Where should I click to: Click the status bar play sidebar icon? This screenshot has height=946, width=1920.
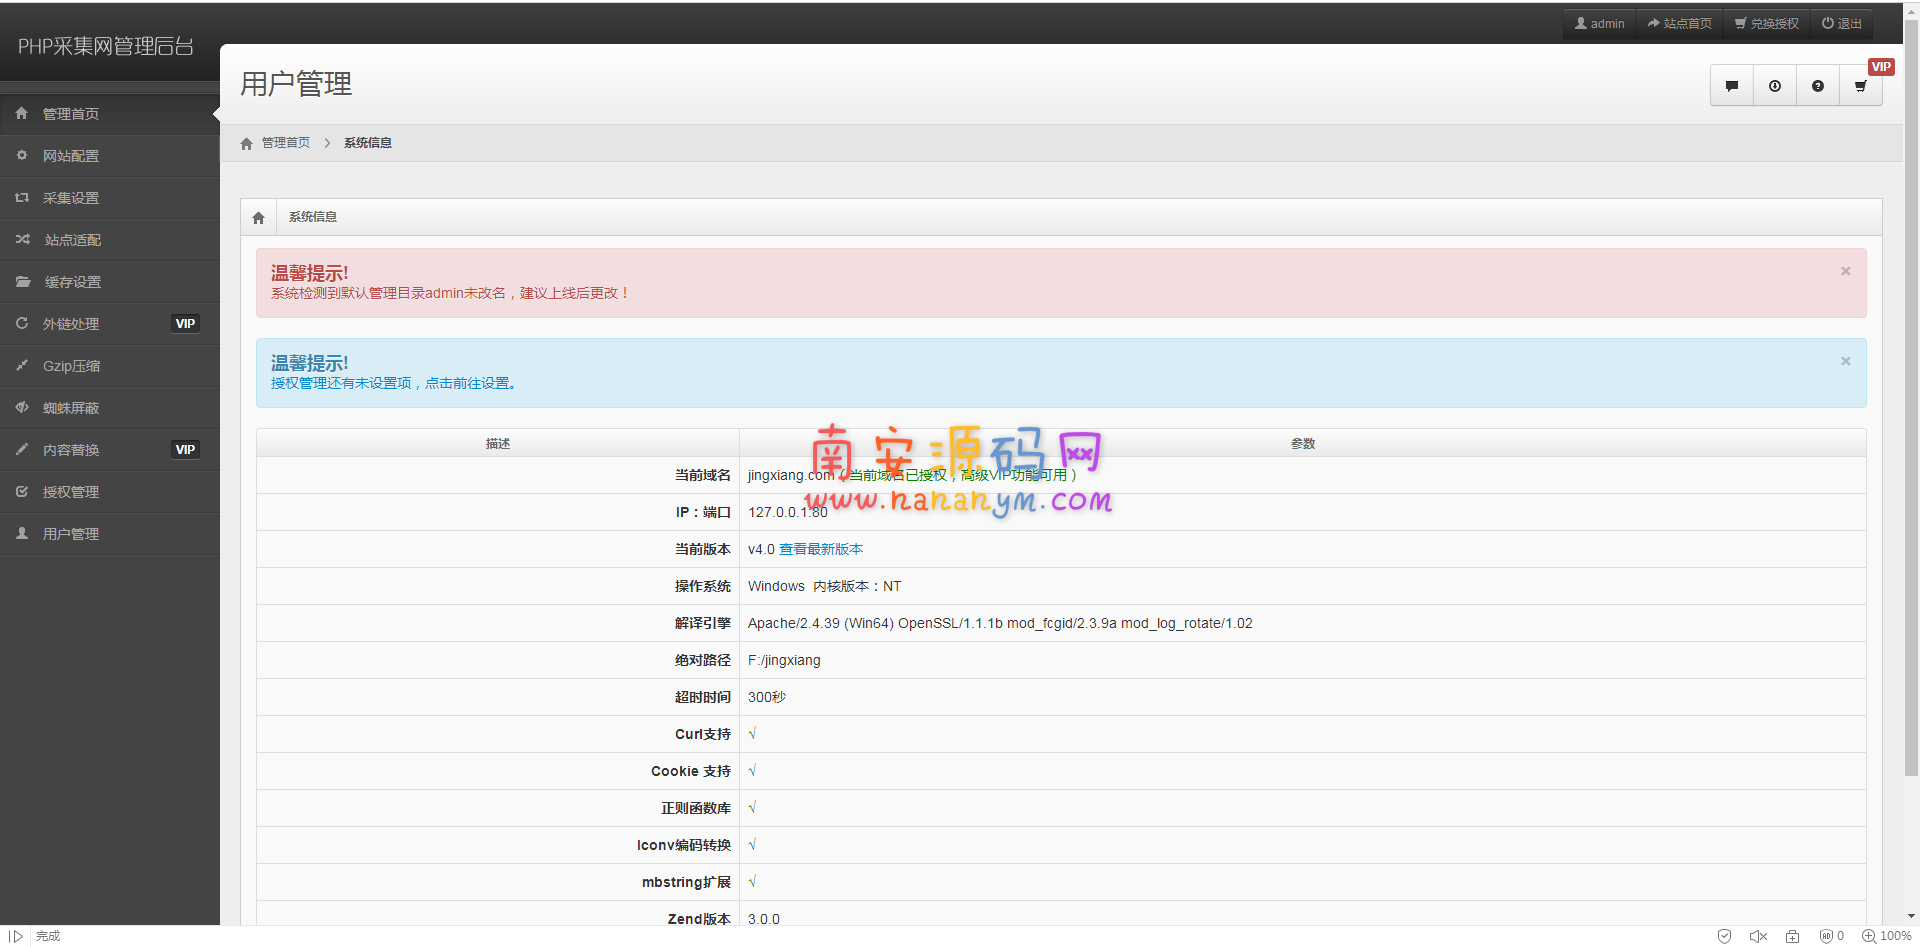point(16,936)
